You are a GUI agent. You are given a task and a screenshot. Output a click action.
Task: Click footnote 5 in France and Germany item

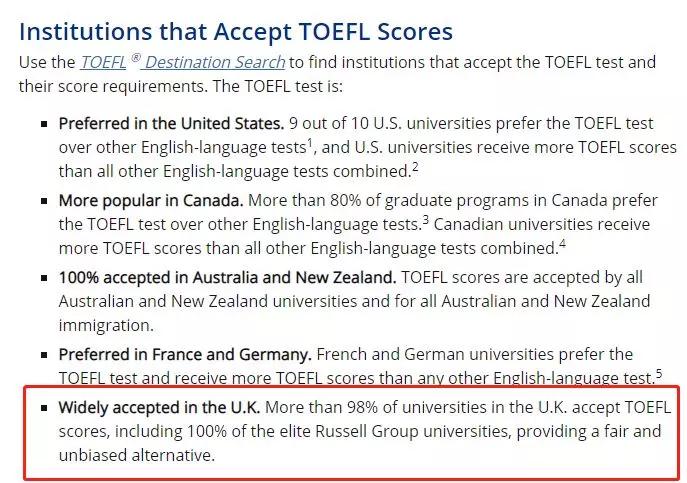658,373
